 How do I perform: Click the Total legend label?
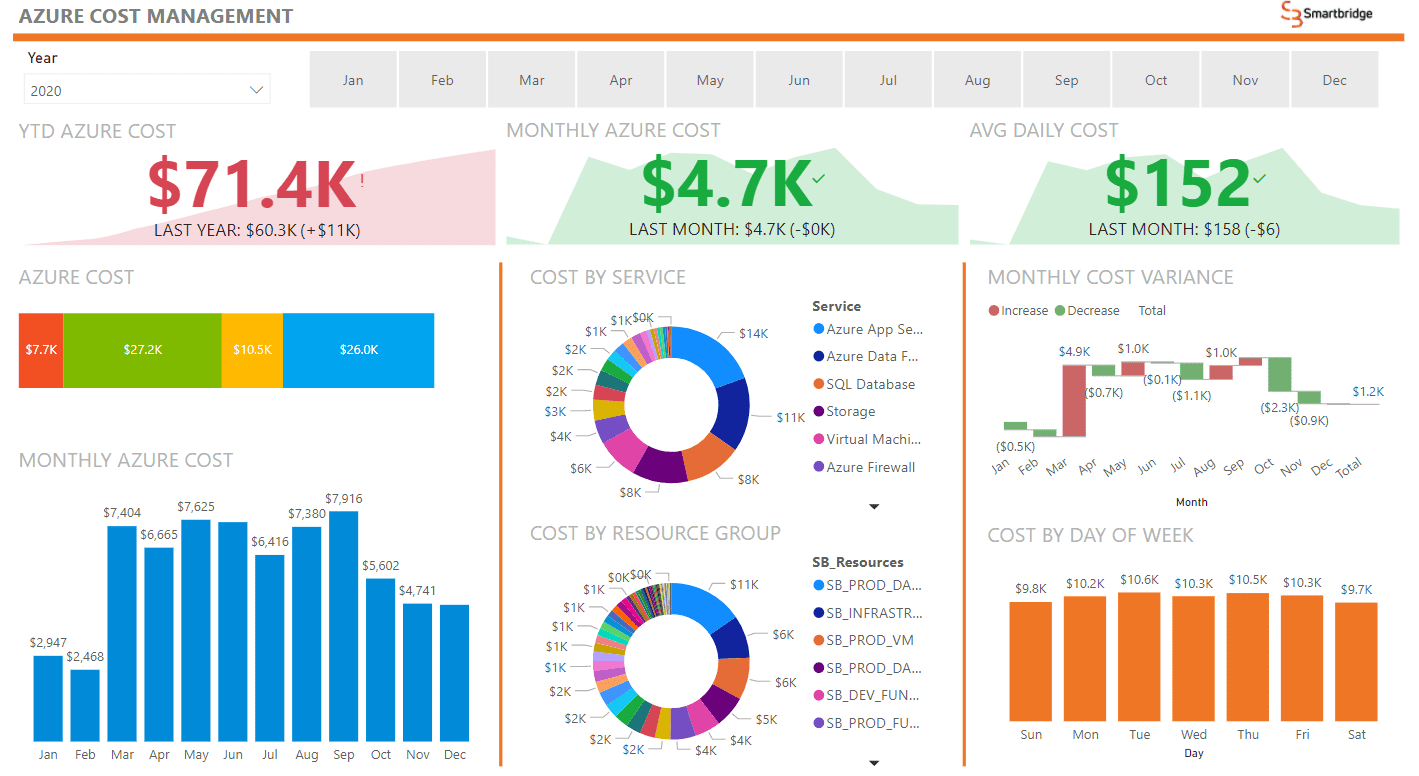pos(1151,310)
